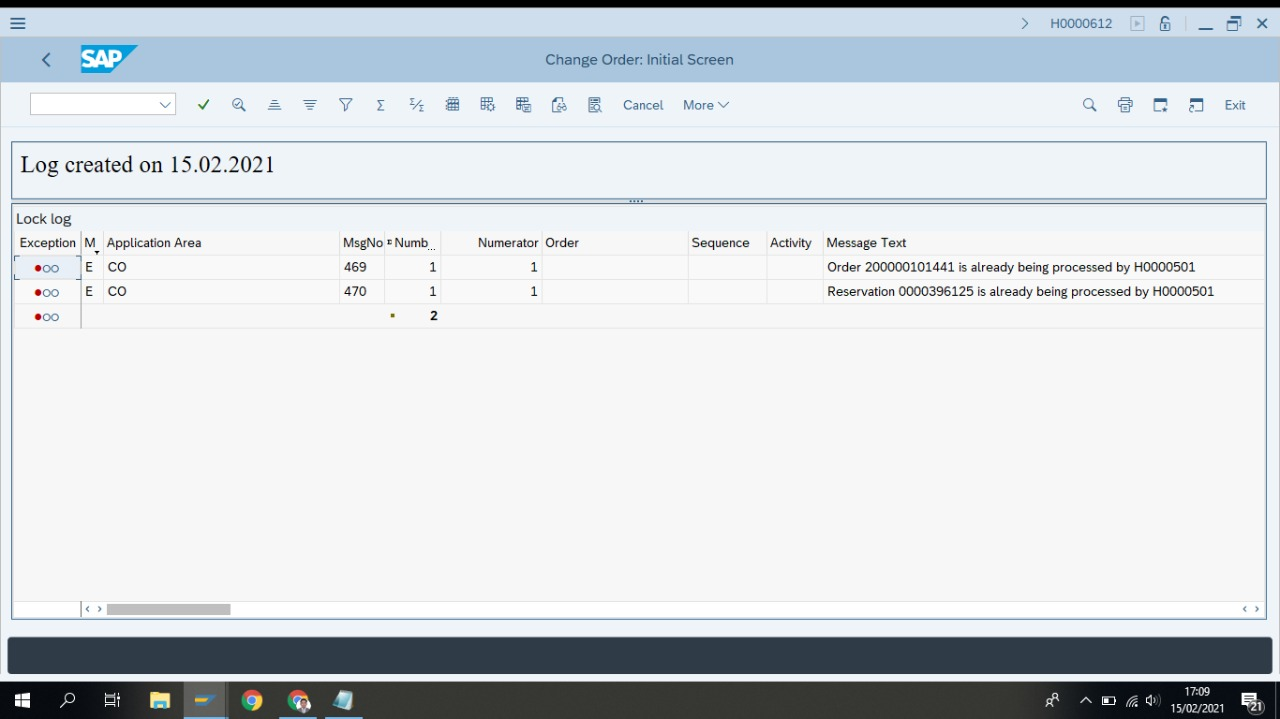
Task: Open the Print icon in toolbar
Action: 1125,105
